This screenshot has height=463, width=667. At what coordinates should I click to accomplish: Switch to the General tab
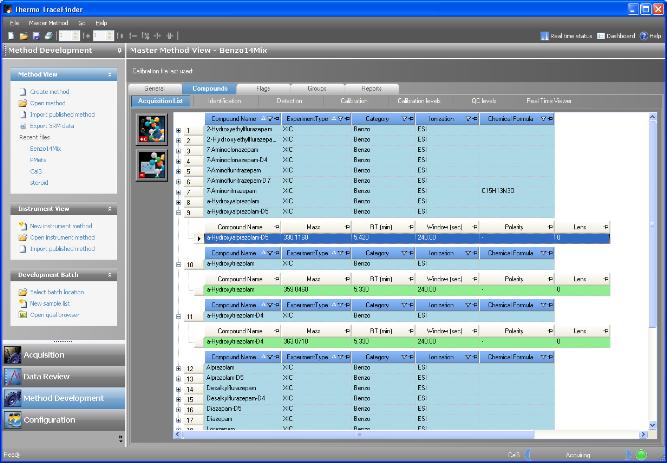tap(155, 89)
